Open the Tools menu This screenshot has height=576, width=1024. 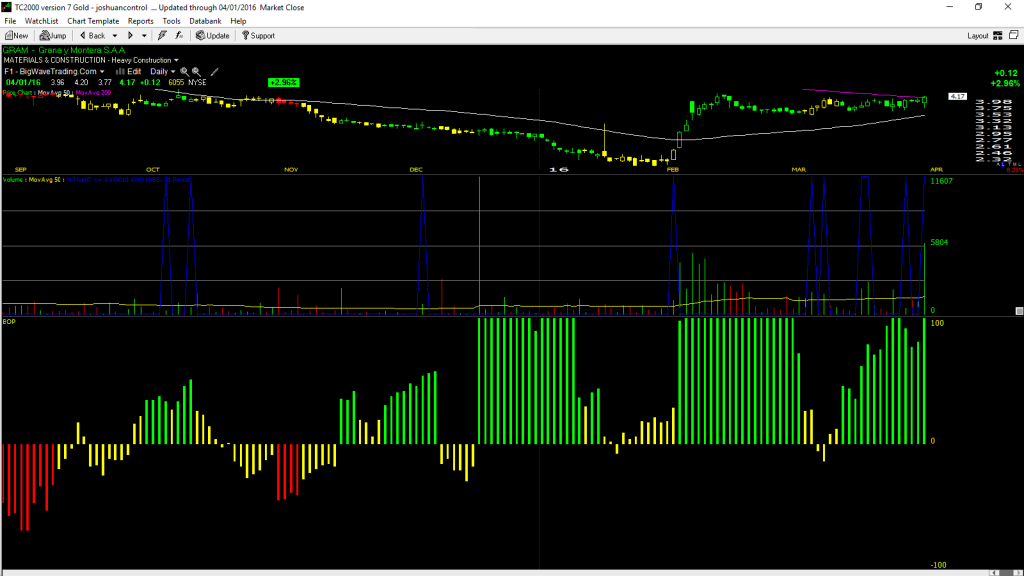point(171,21)
